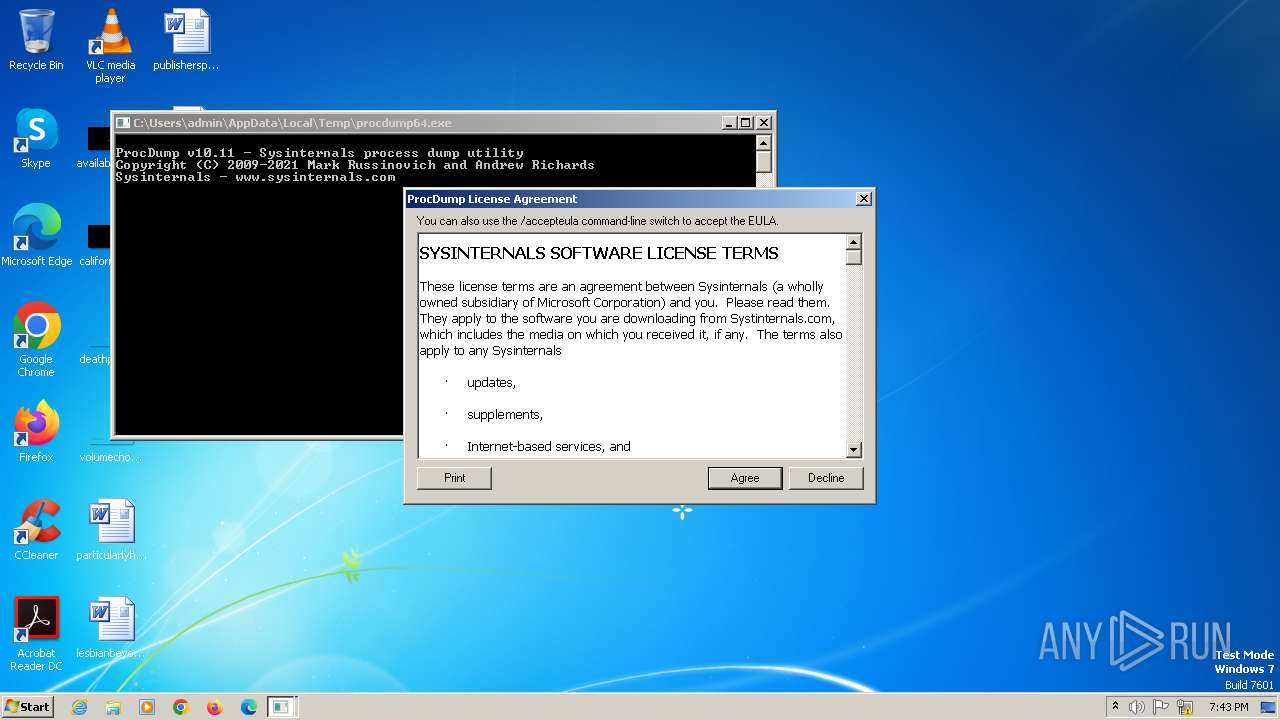Image resolution: width=1280 pixels, height=720 pixels.
Task: Close the ProcDump License Agreement dialog
Action: pyautogui.click(x=864, y=199)
